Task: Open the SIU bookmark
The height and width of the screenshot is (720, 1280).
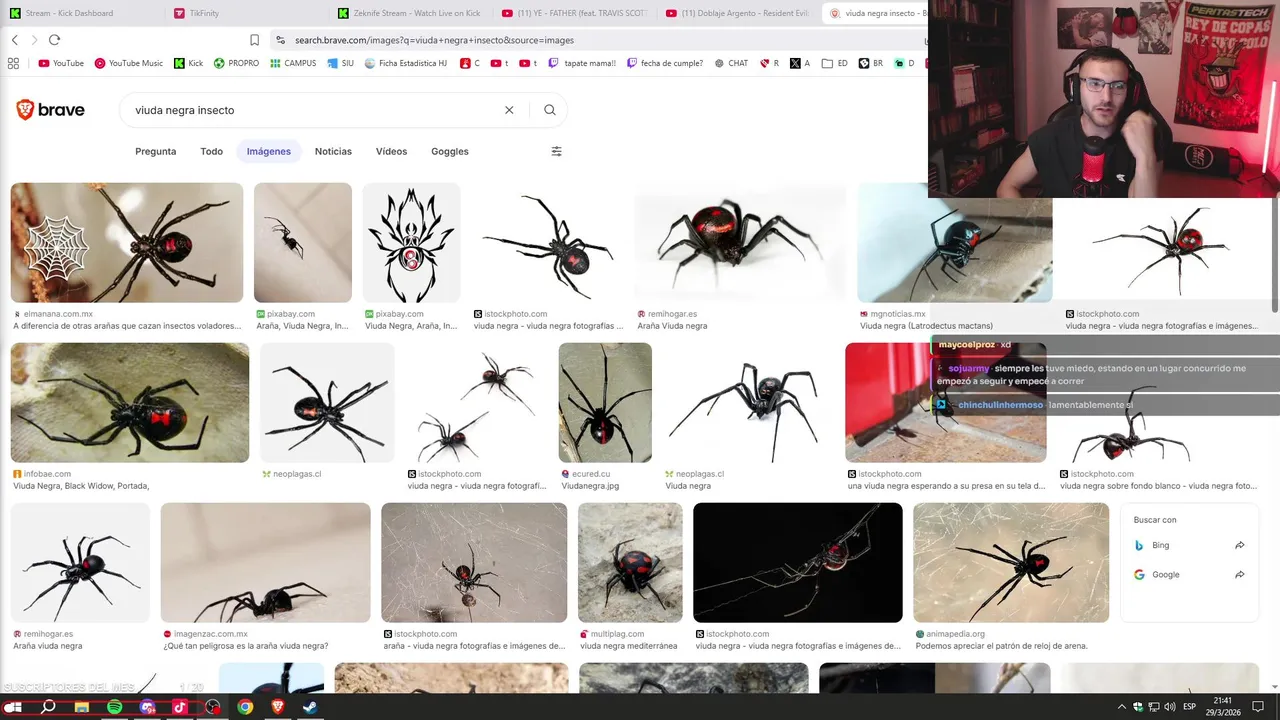Action: click(x=340, y=63)
